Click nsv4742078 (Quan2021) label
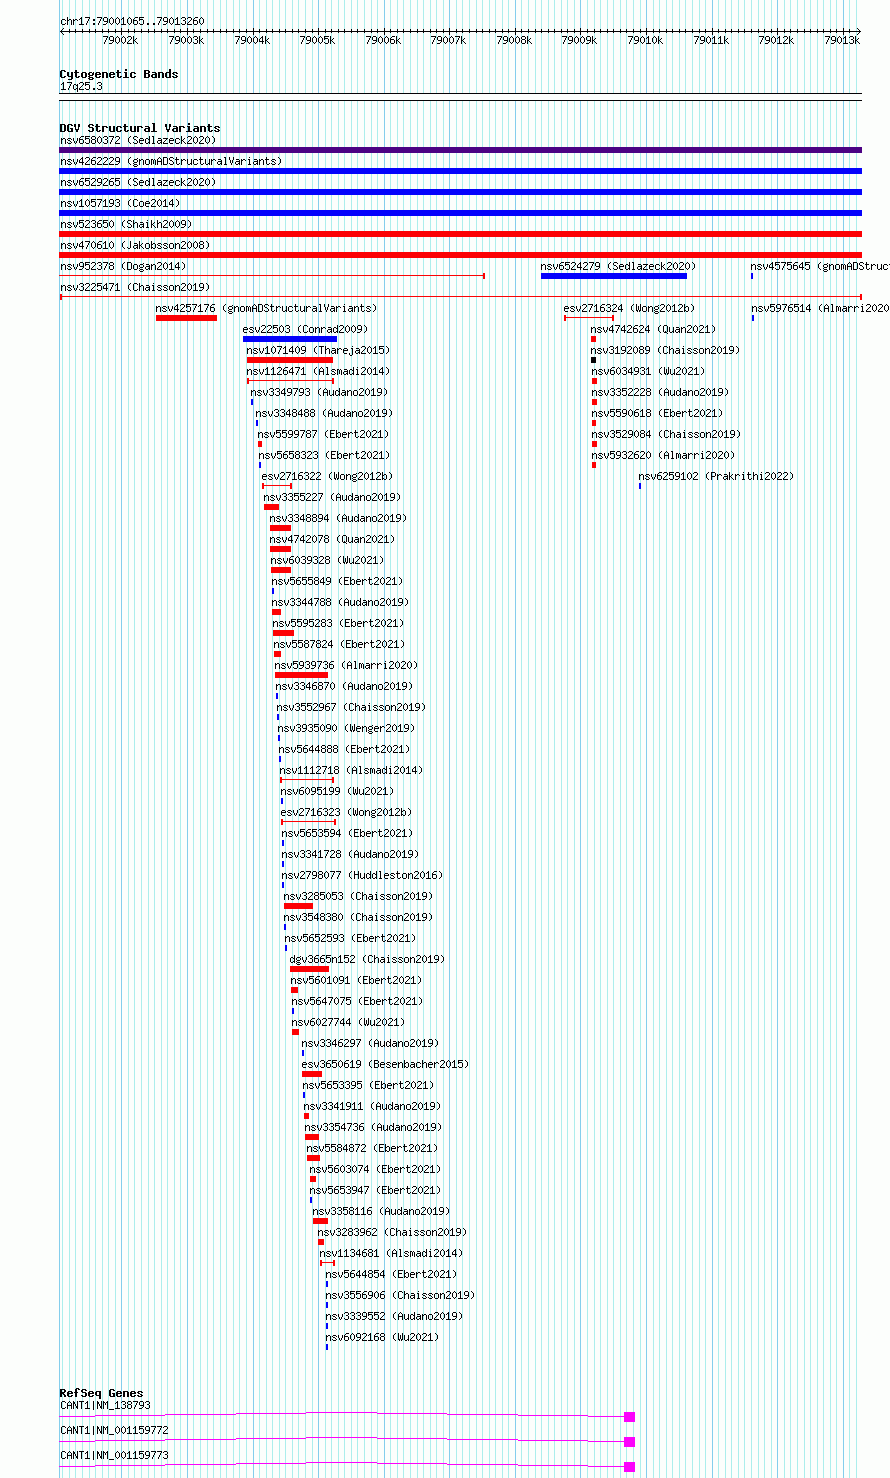This screenshot has width=890, height=1478. point(332,539)
